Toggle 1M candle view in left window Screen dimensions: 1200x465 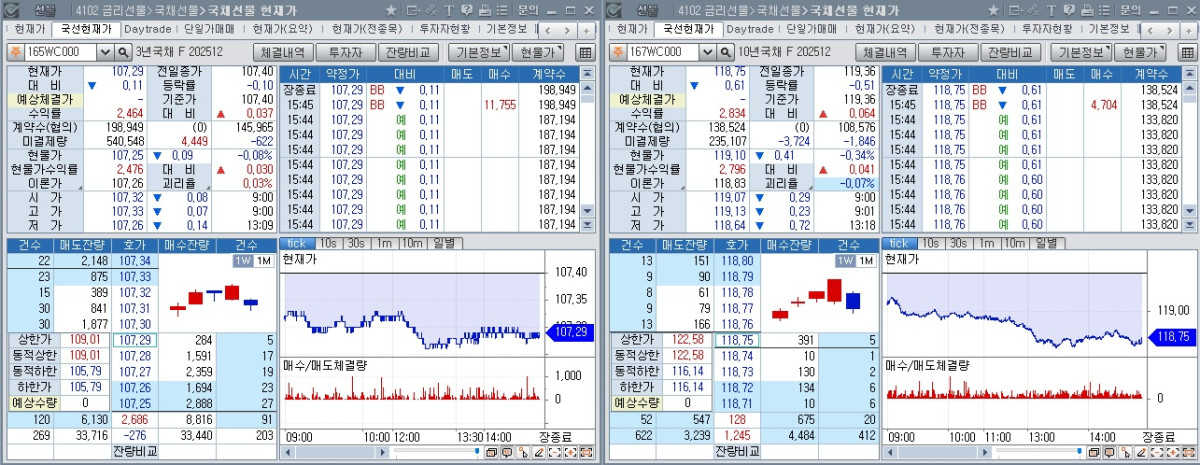tap(263, 261)
